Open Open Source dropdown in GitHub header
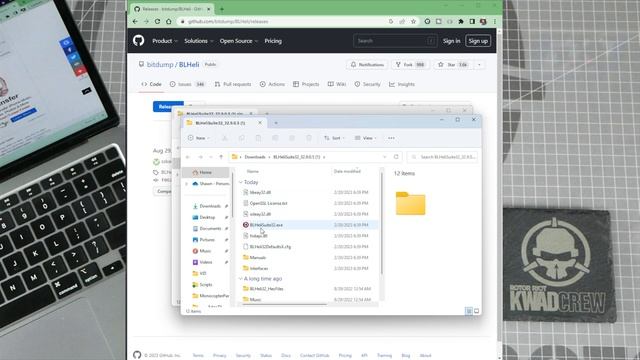The image size is (640, 360). click(x=239, y=41)
